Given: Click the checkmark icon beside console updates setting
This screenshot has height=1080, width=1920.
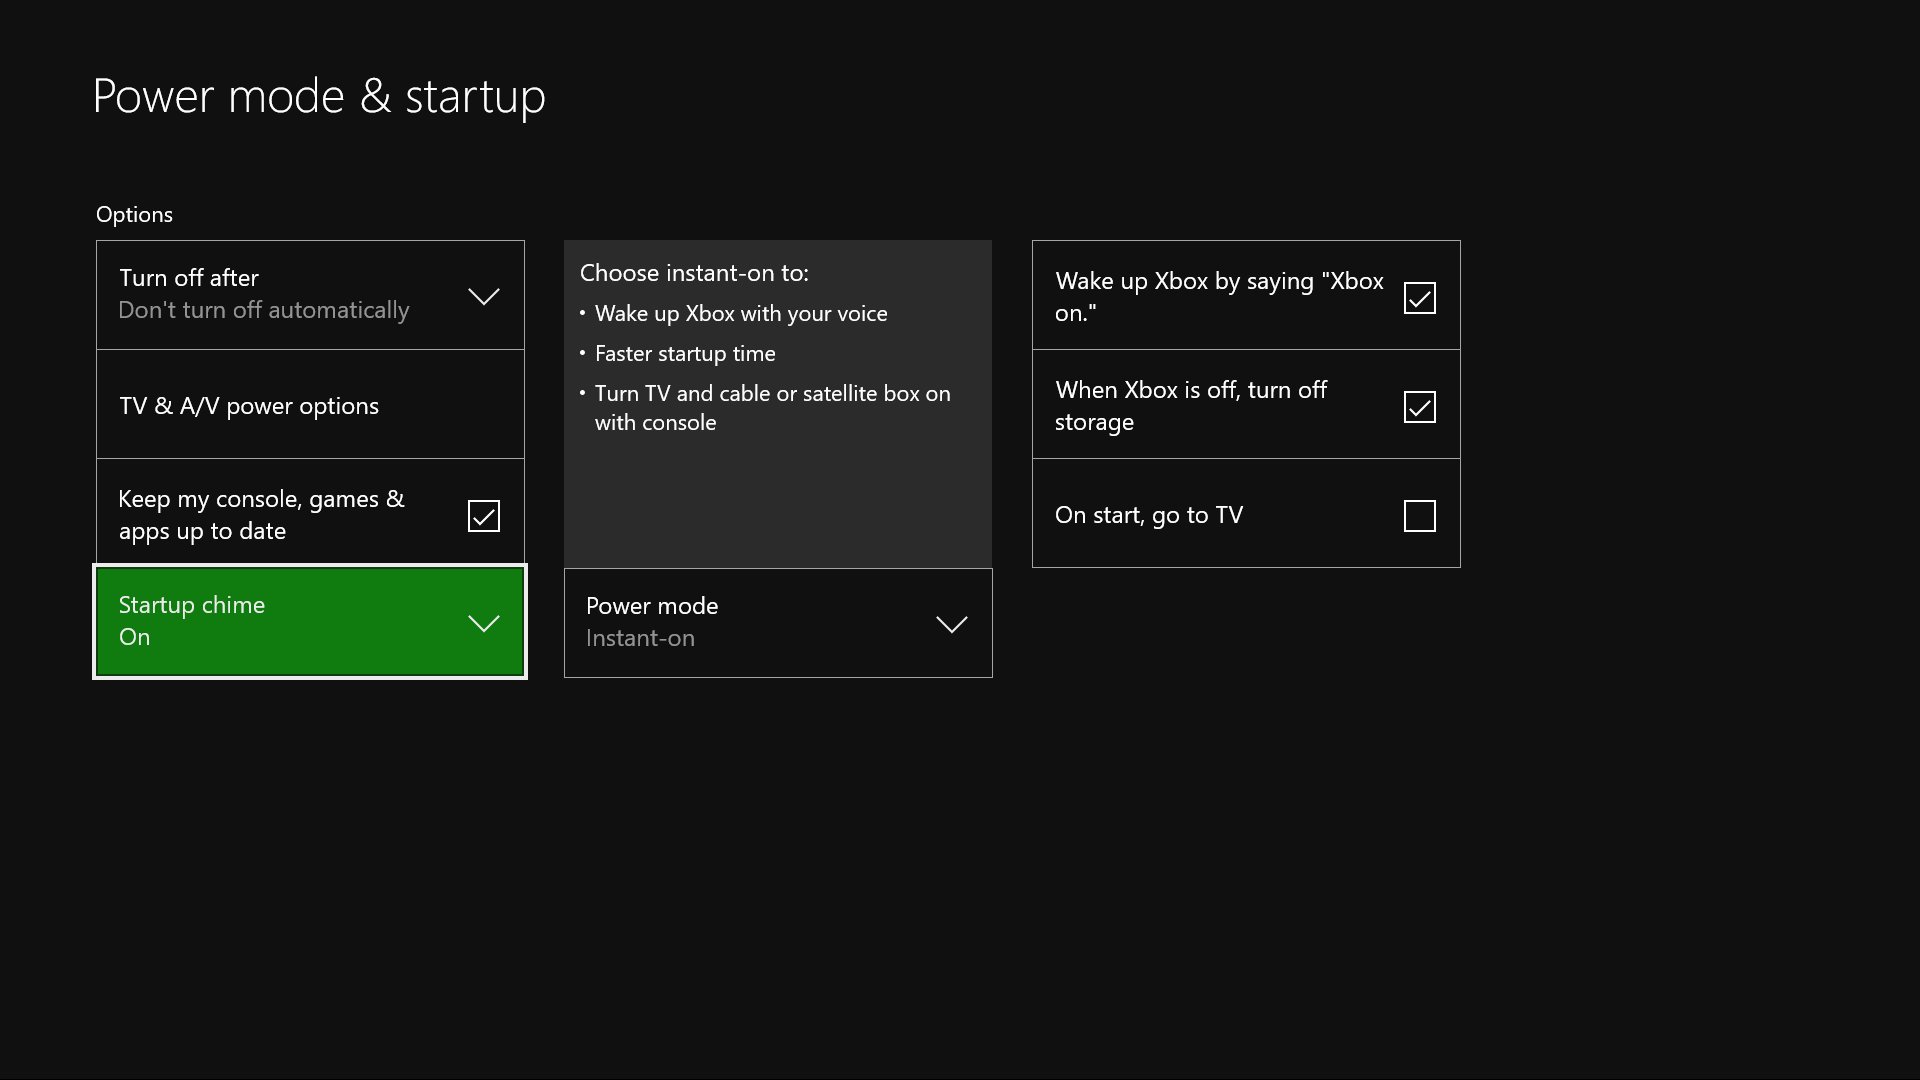Looking at the screenshot, I should tap(482, 515).
